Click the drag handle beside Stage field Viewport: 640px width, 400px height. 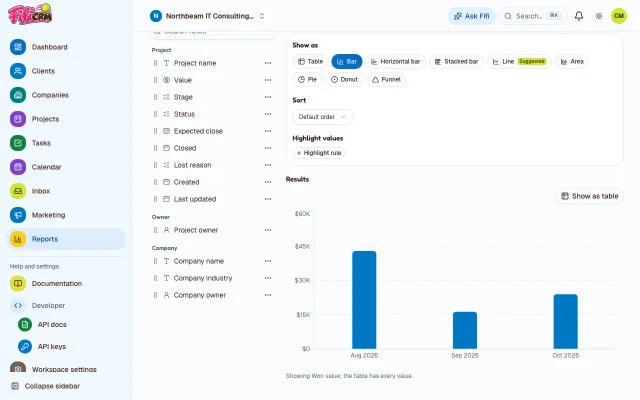[x=155, y=97]
